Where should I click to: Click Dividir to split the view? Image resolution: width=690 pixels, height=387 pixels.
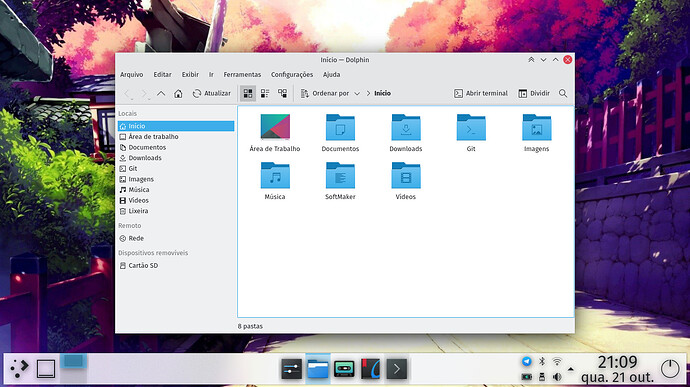click(x=534, y=93)
